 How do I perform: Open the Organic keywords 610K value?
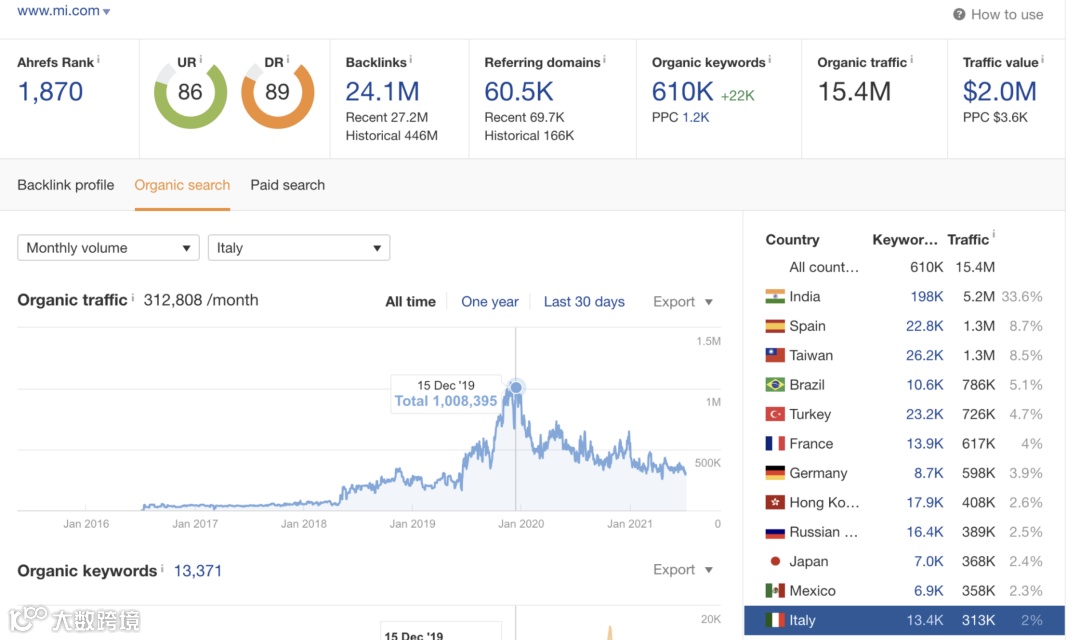(683, 92)
